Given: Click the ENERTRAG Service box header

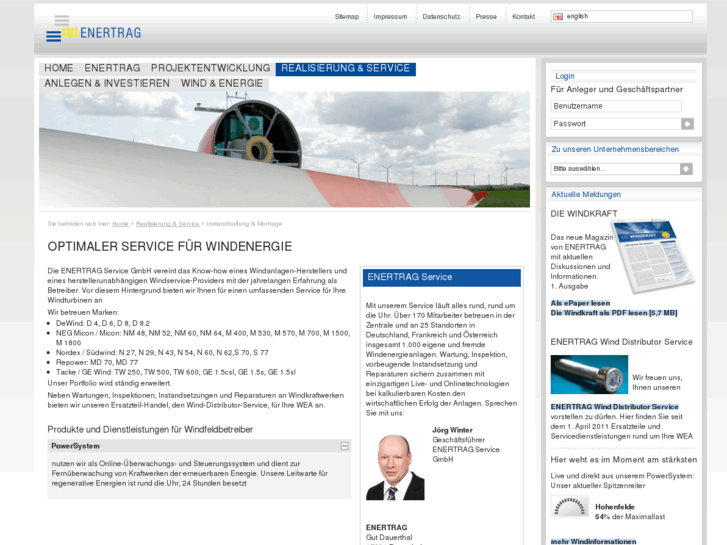Looking at the screenshot, I should coord(441,277).
